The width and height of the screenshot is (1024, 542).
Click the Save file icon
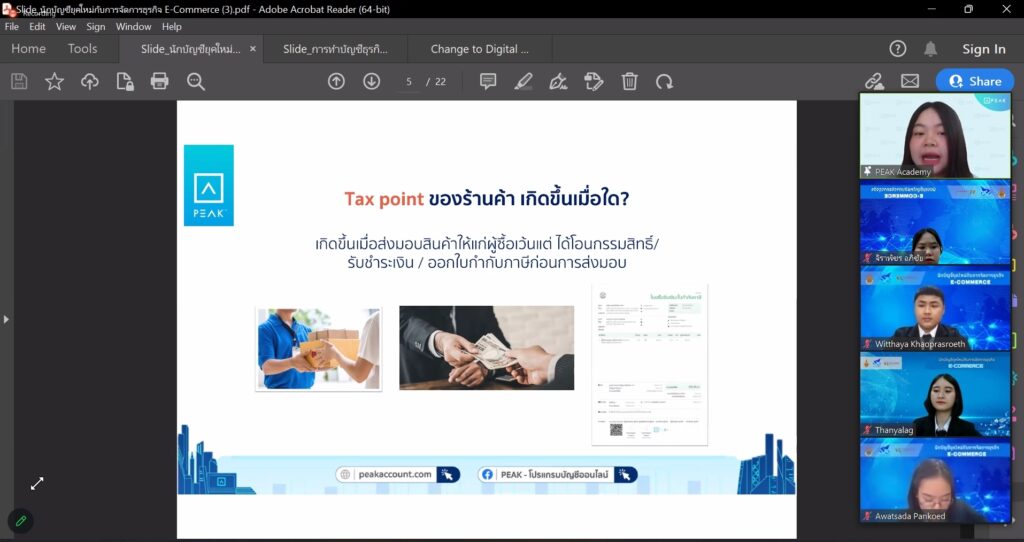click(19, 82)
